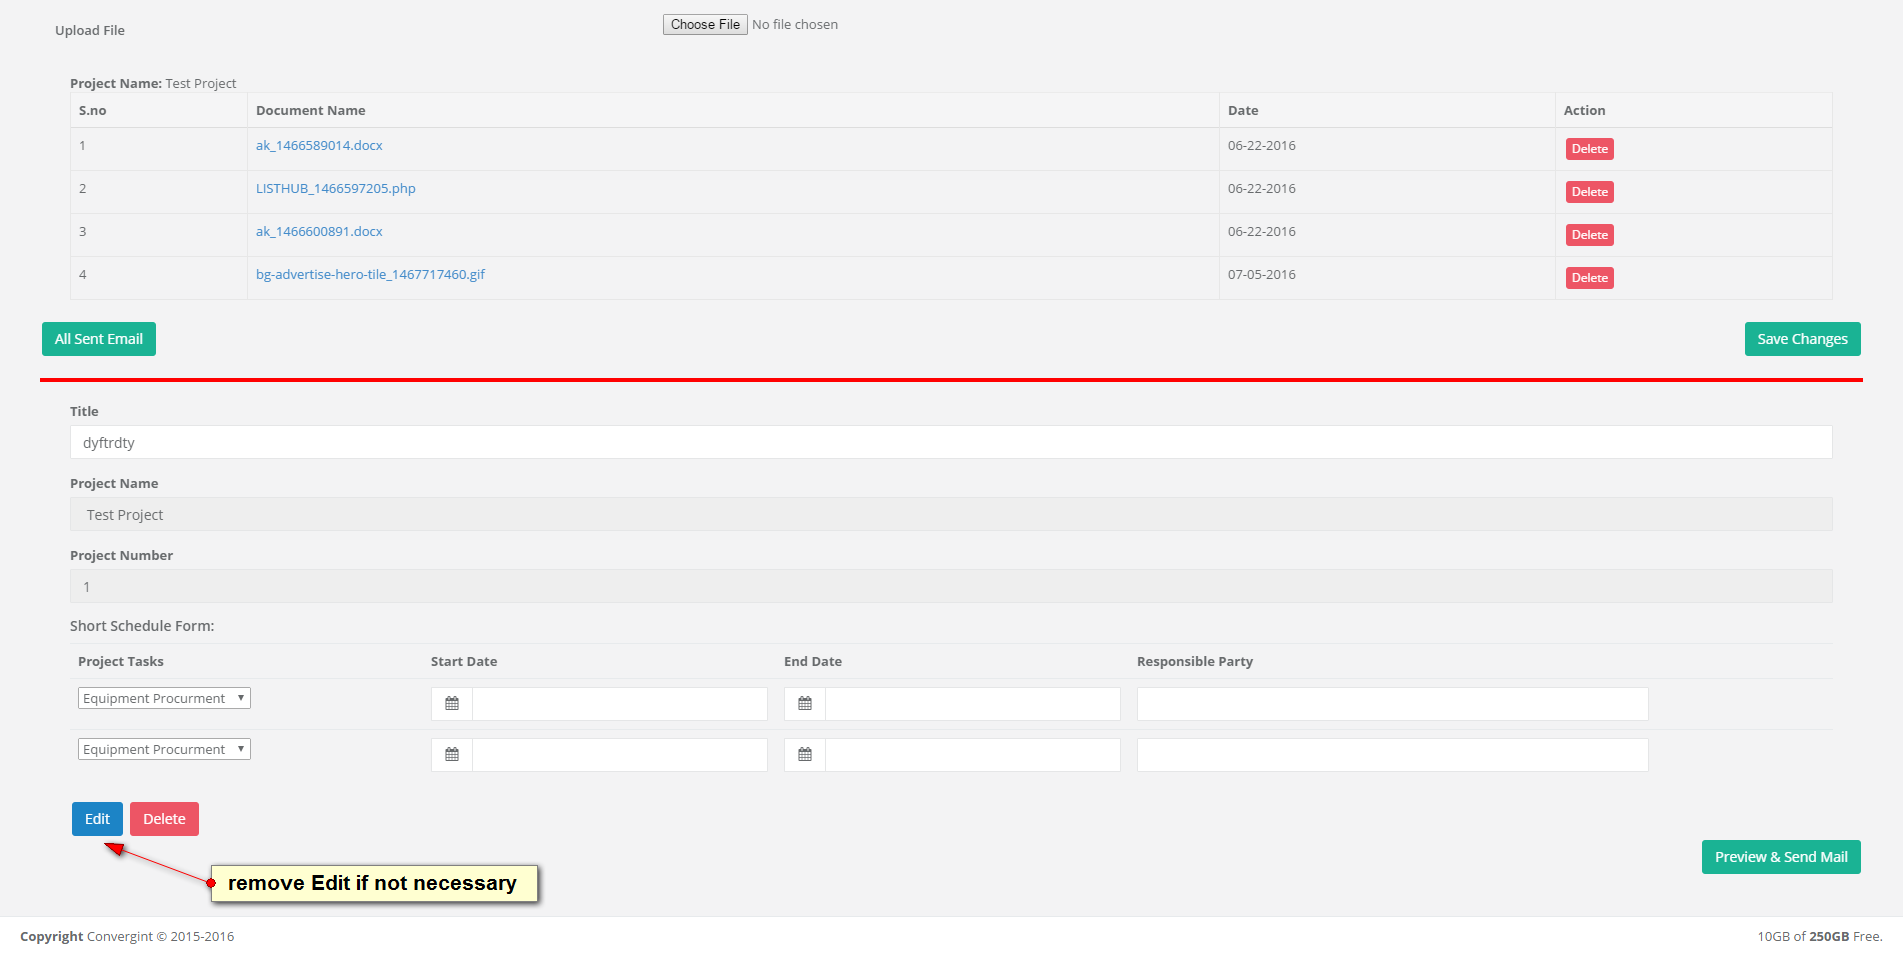Click the Project Number field

(951, 586)
